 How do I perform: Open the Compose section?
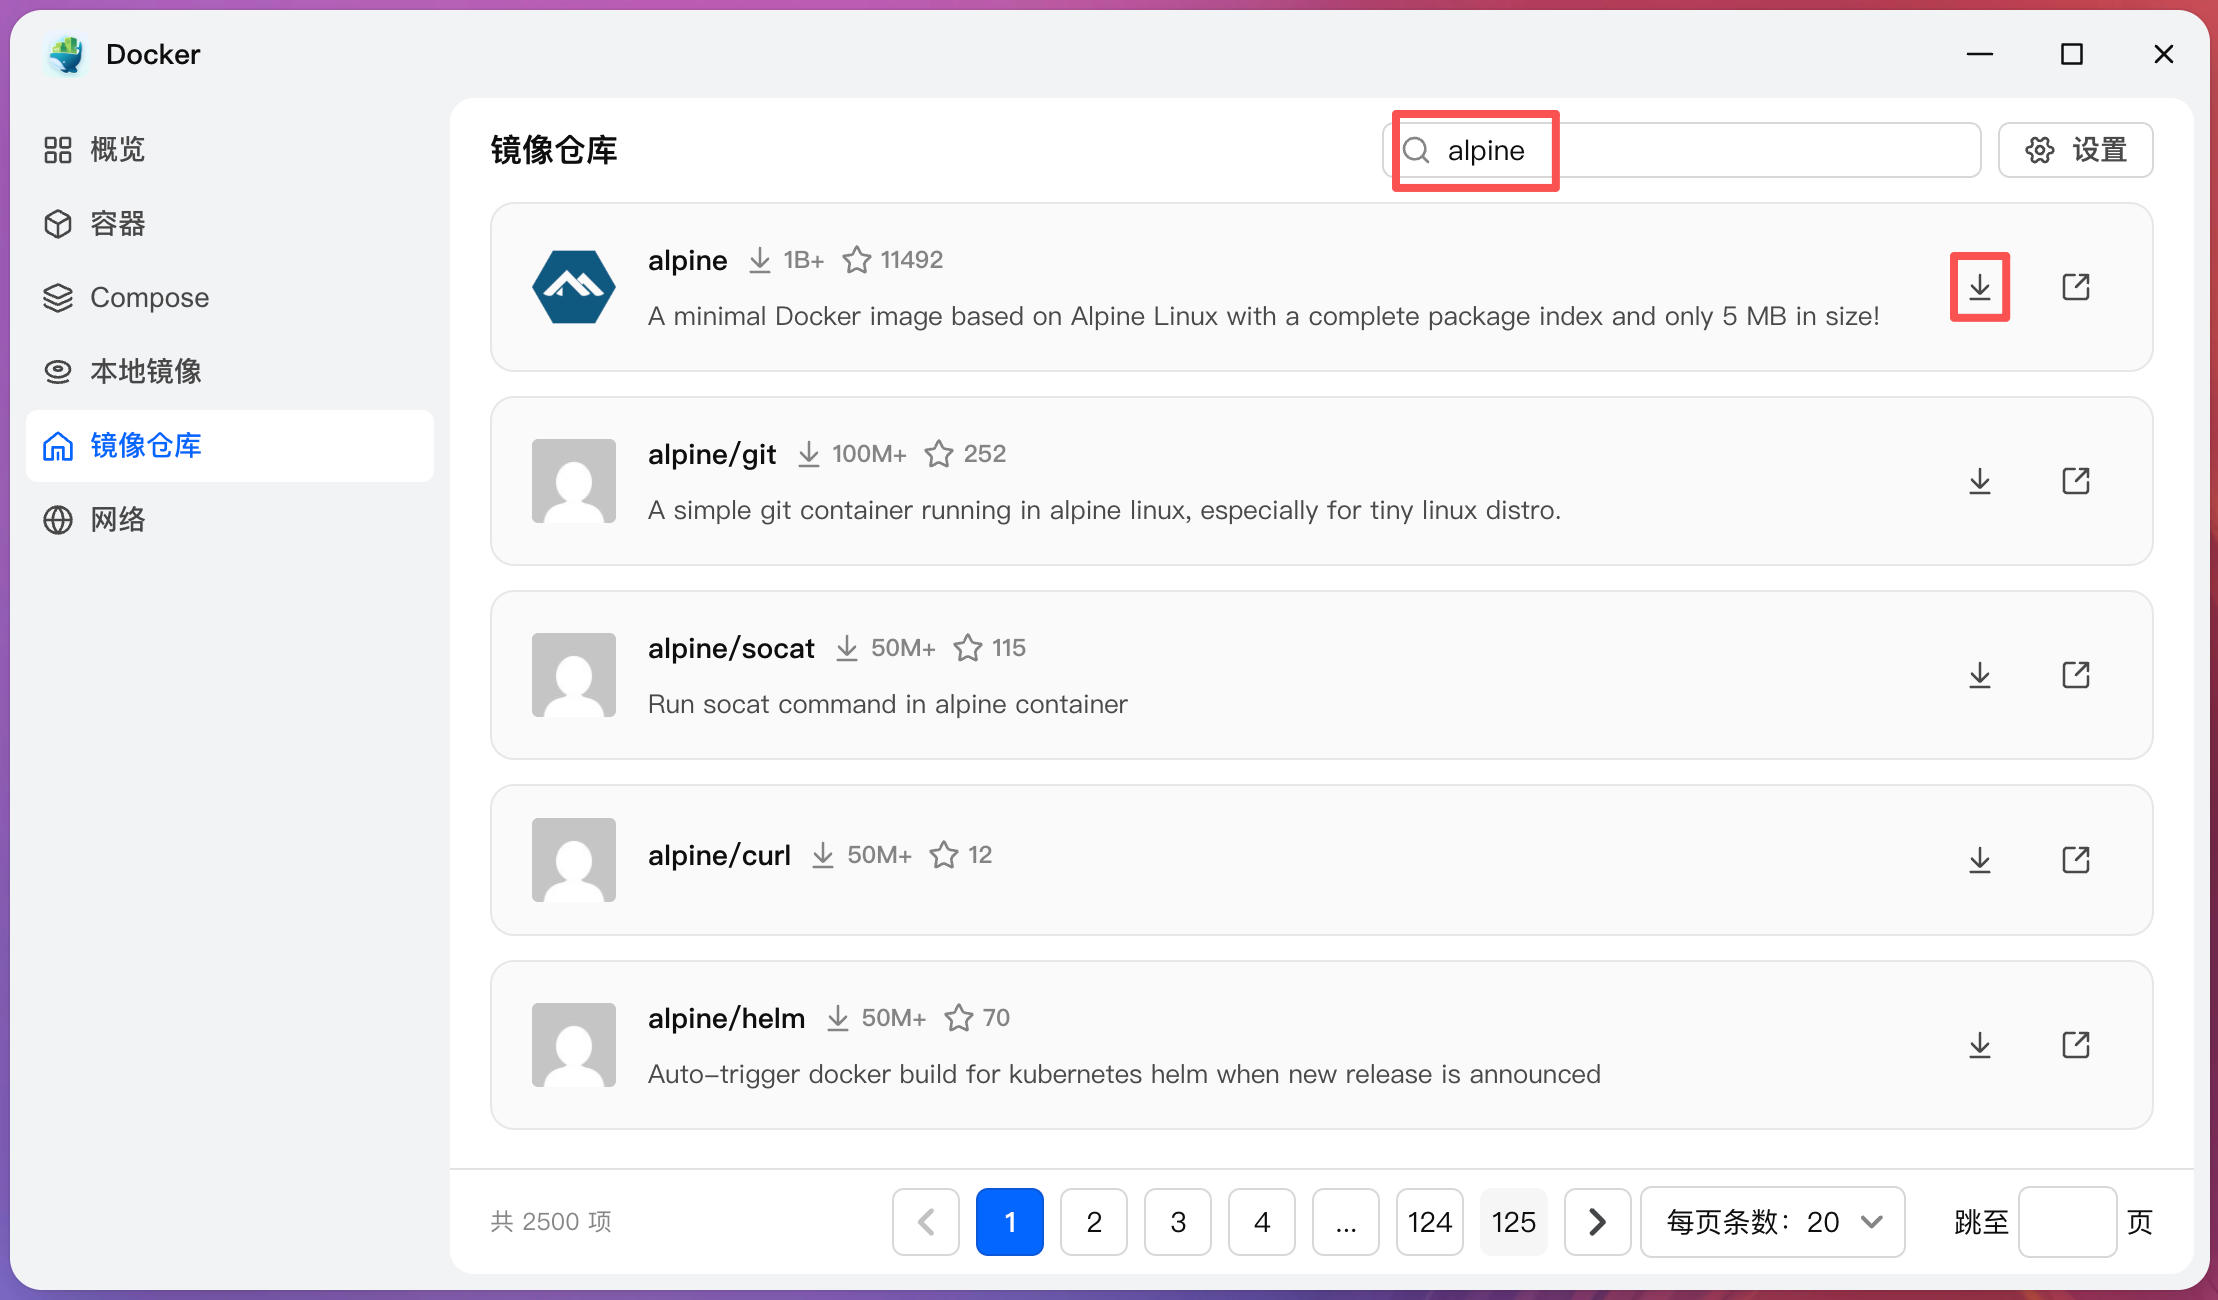pos(148,297)
